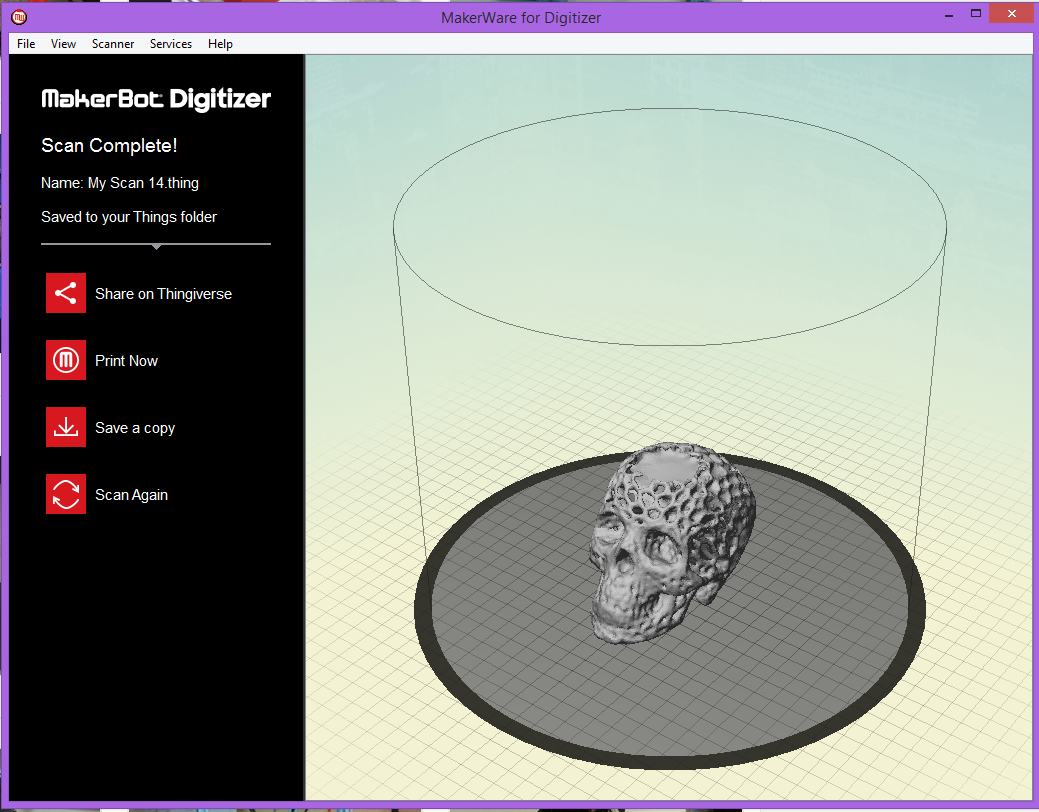
Task: Open the Services menu
Action: click(170, 44)
